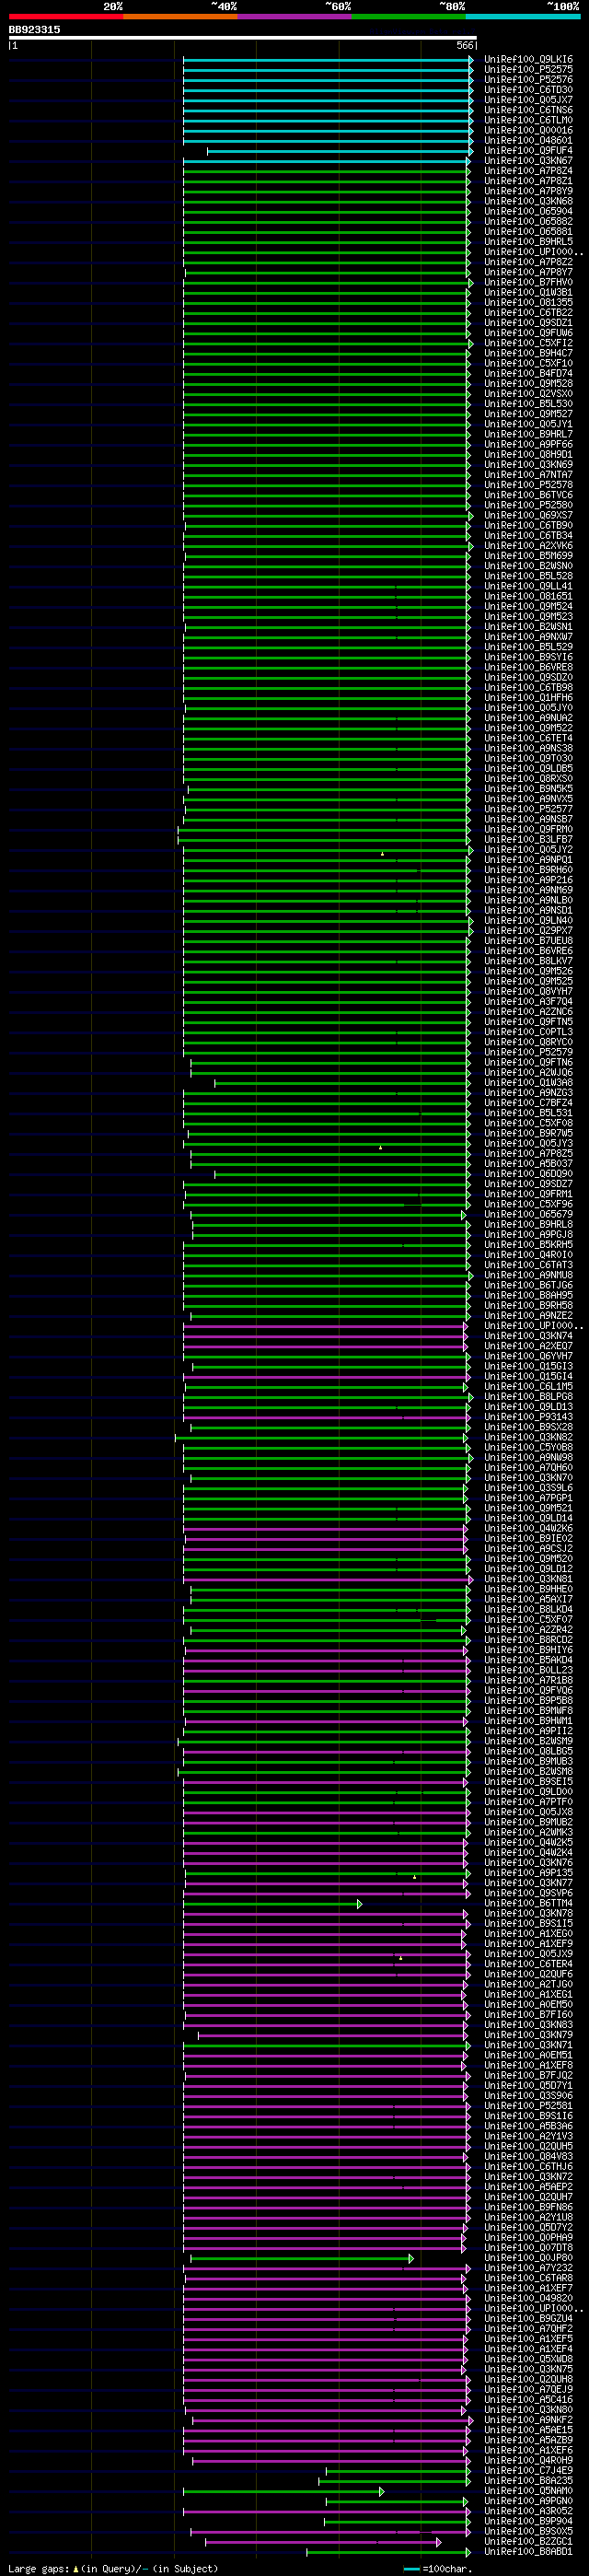Select the UniRef100_Q4R0I0 label
589x2576 pixels.
(x=529, y=1255)
